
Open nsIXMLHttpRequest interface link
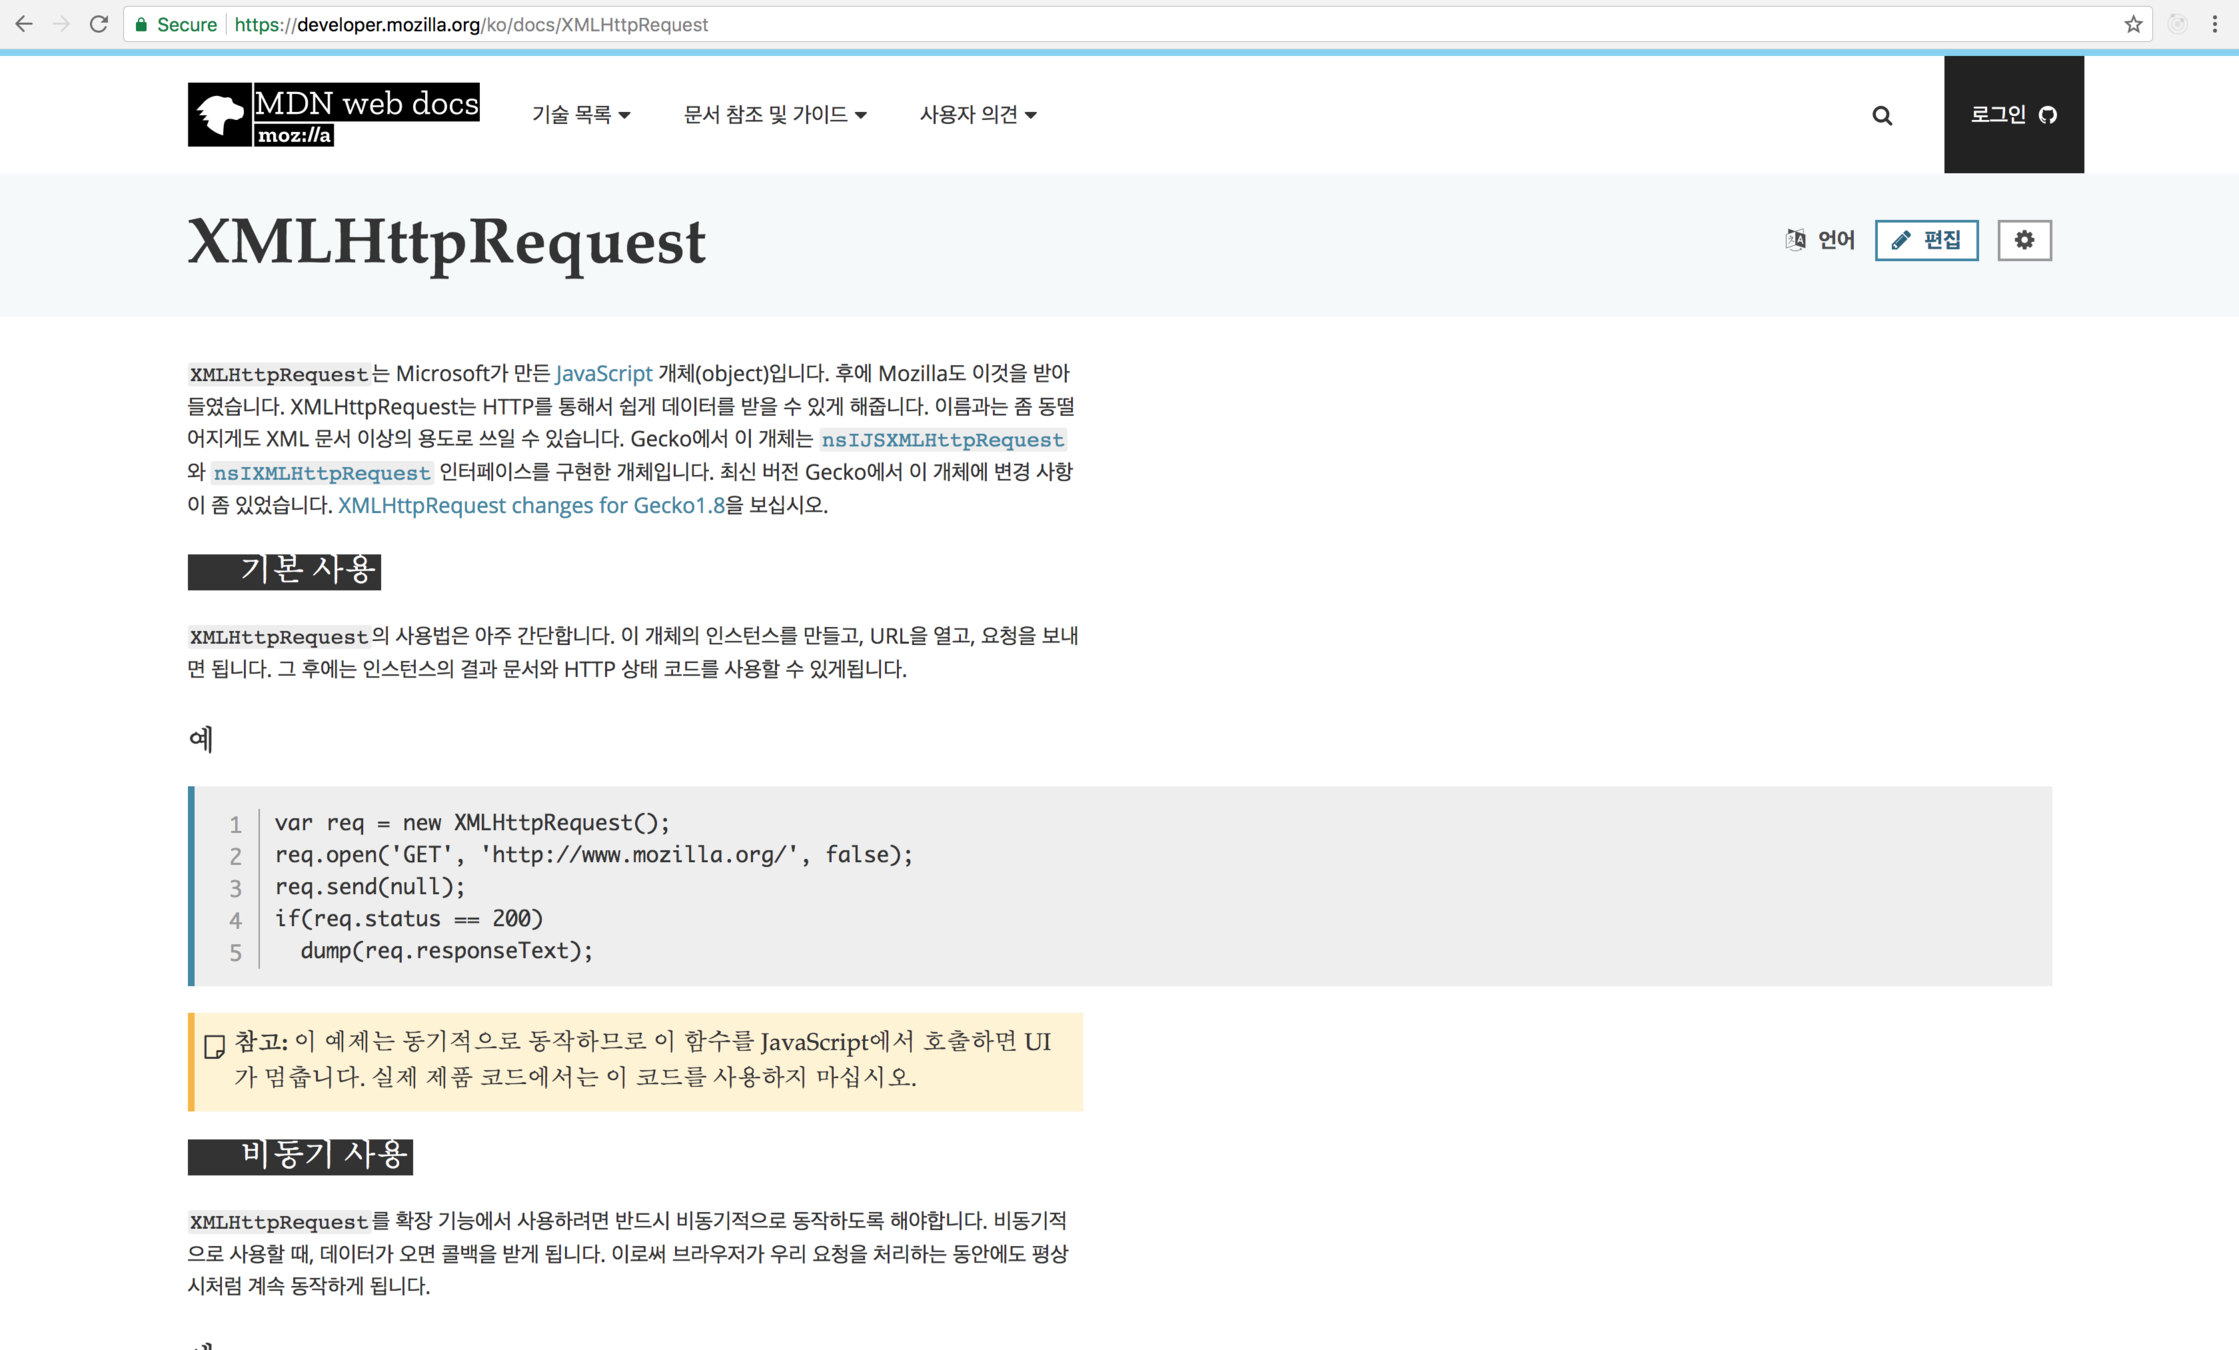[x=321, y=473]
